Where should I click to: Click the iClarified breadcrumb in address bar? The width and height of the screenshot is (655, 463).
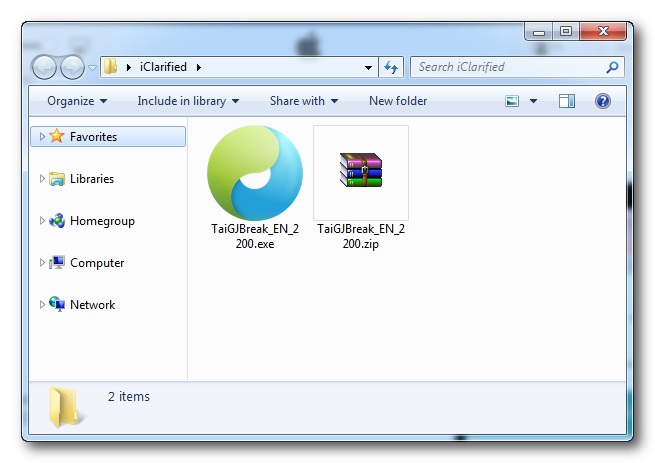coord(163,67)
